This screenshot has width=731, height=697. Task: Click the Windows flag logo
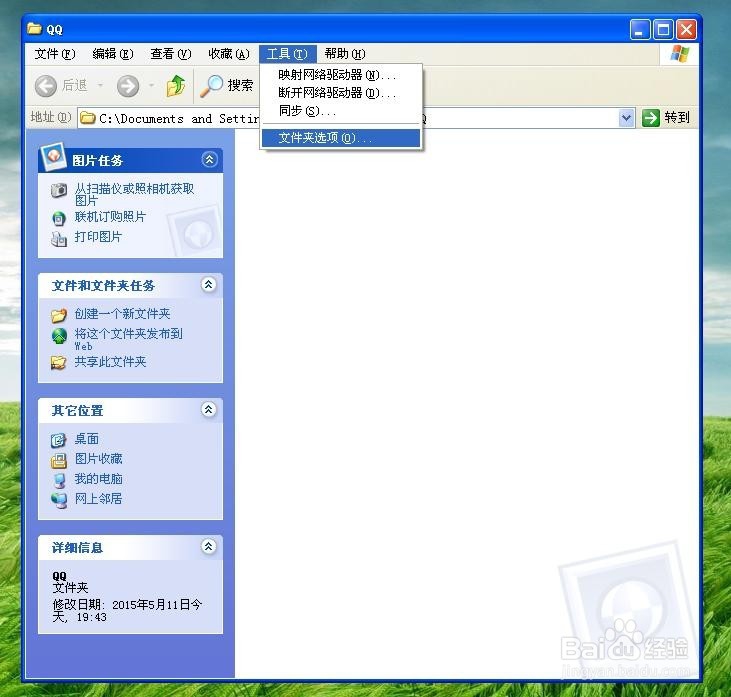coord(680,54)
